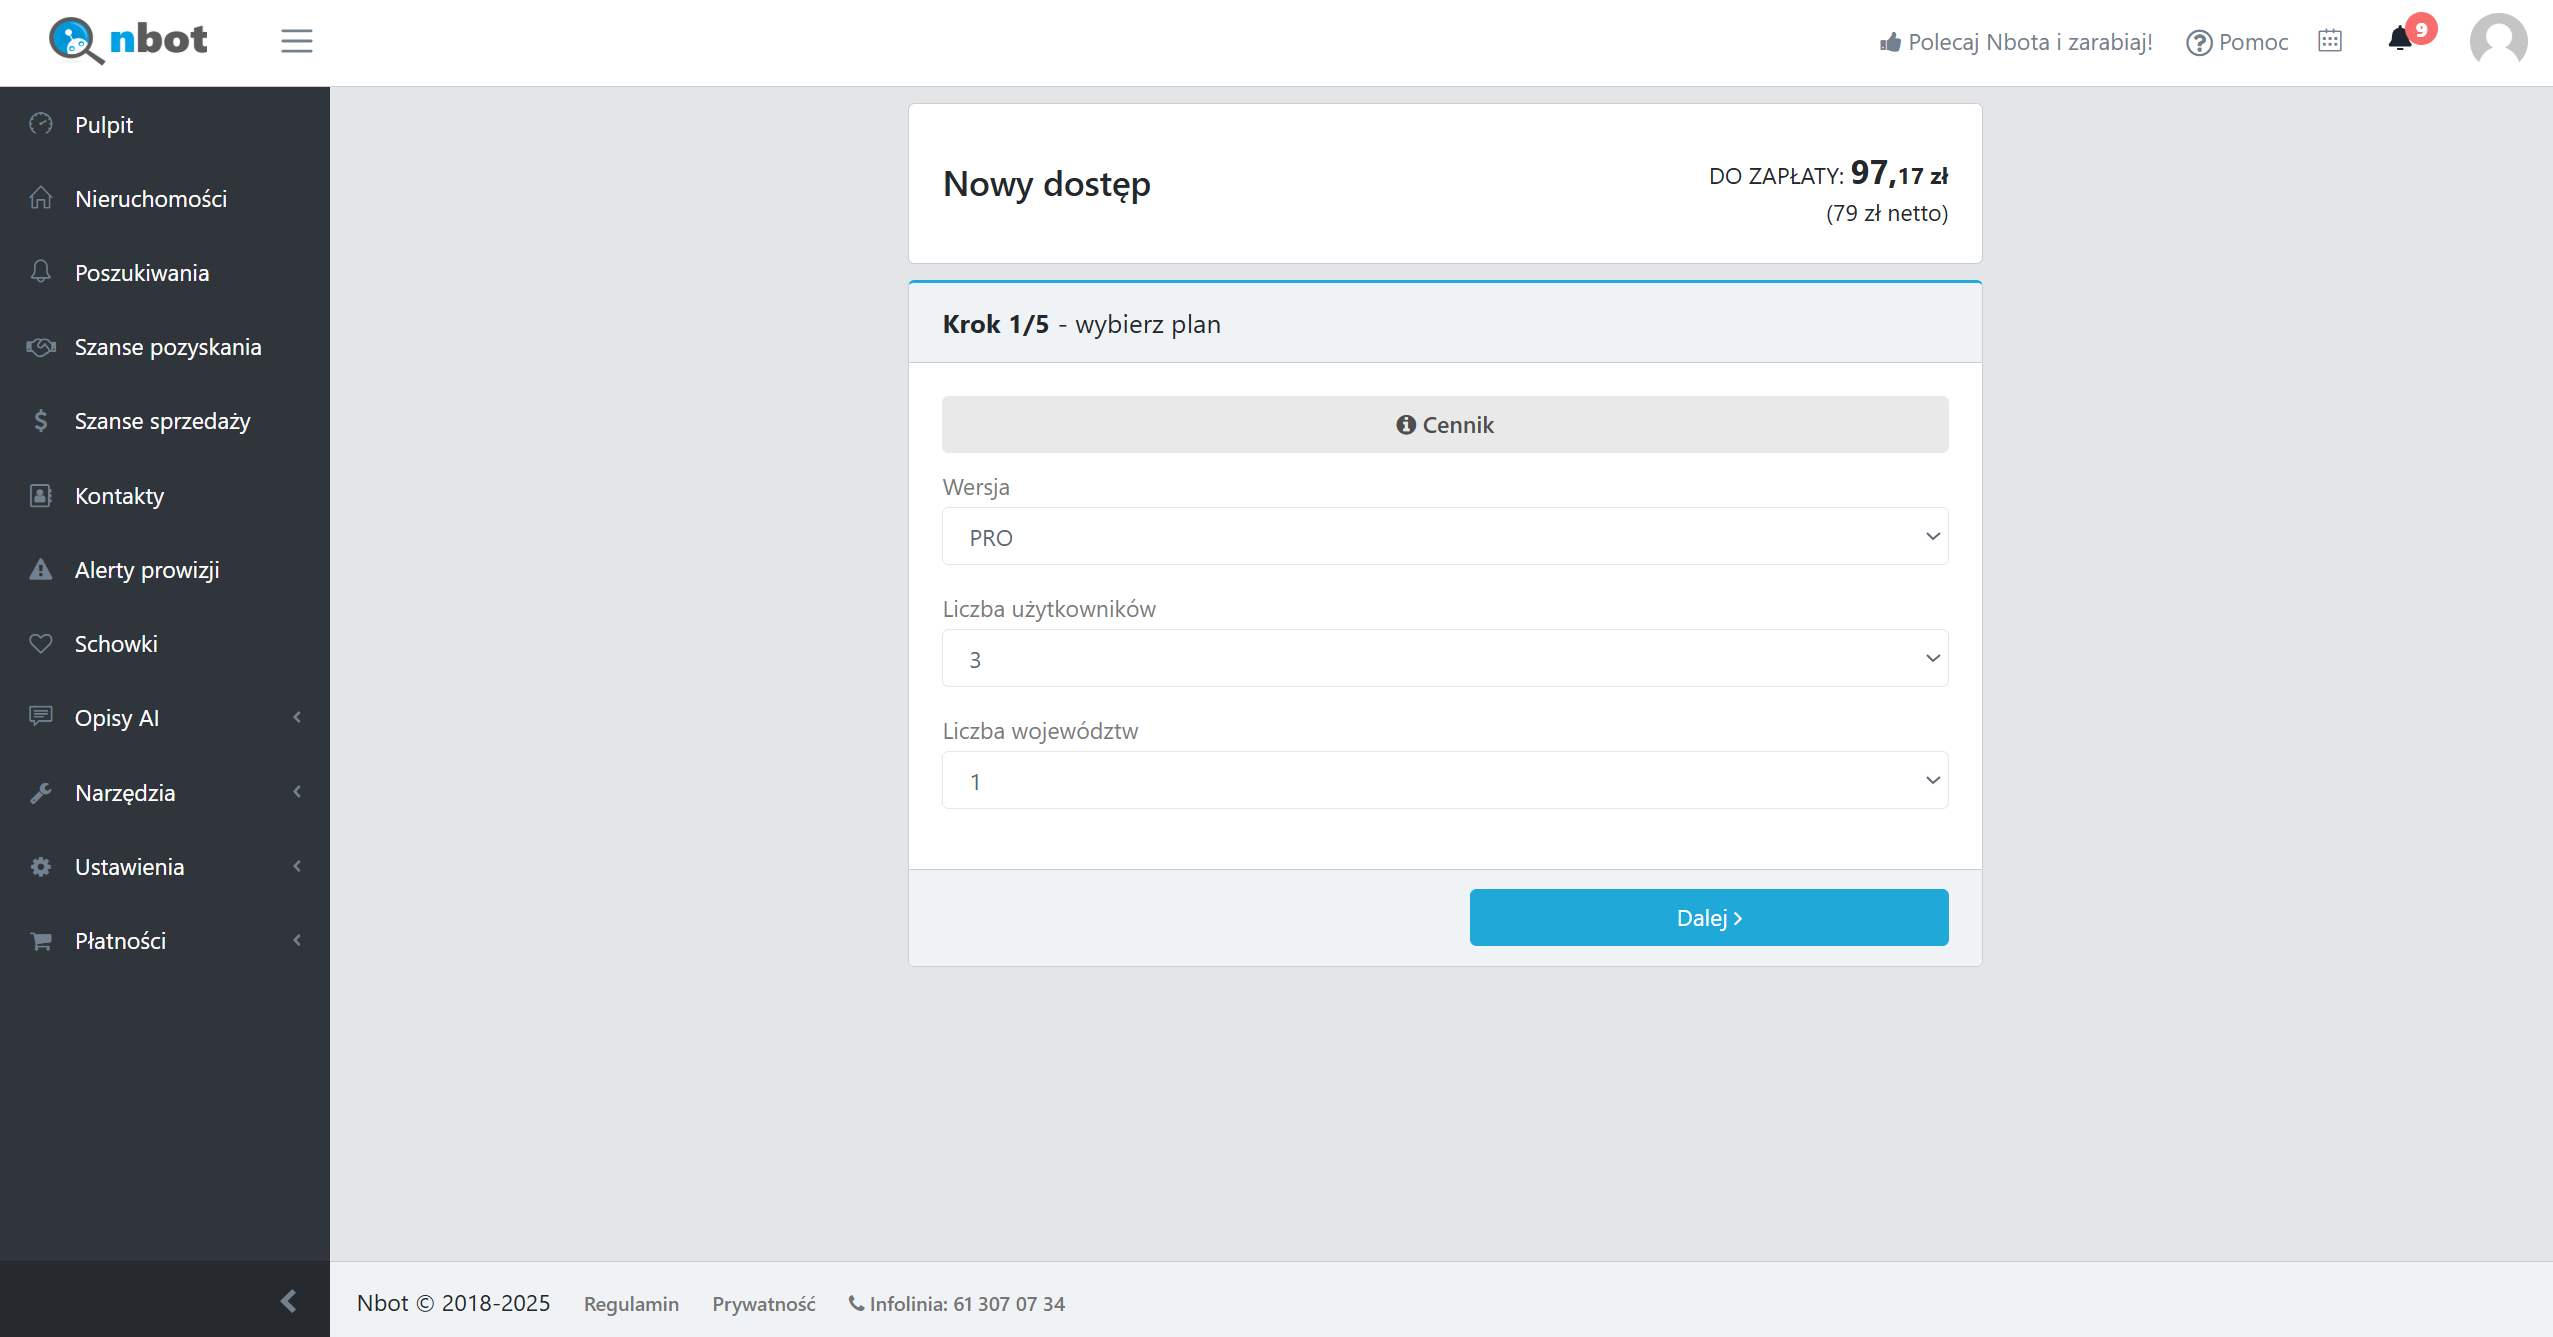This screenshot has height=1337, width=2553.
Task: Open the Wersja dropdown
Action: (x=1444, y=537)
